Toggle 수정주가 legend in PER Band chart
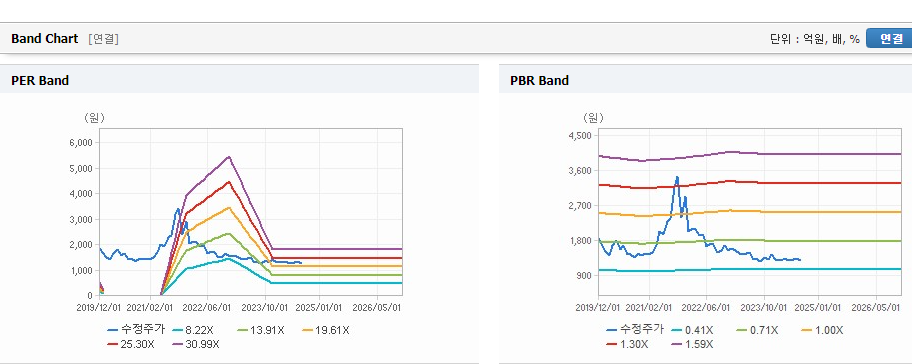The width and height of the screenshot is (912, 364). click(x=136, y=330)
